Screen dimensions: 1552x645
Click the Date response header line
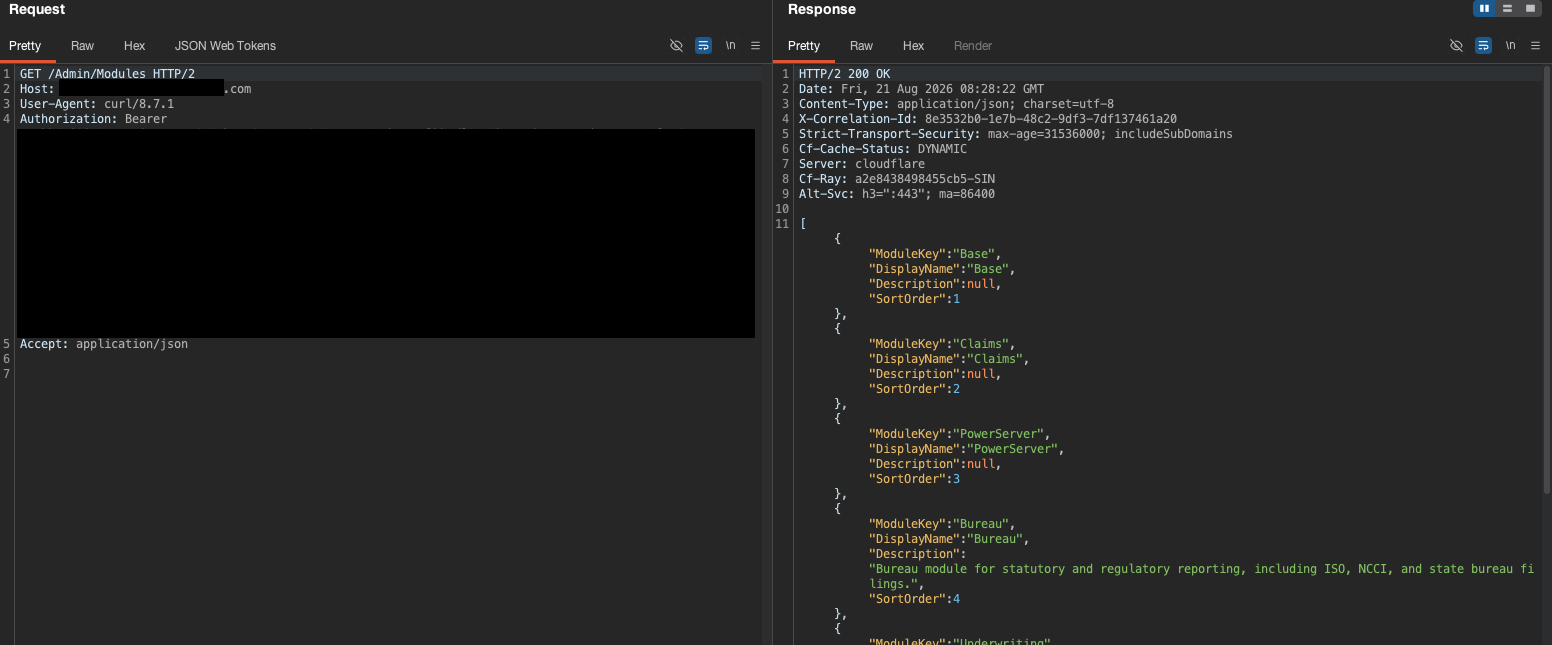click(x=921, y=89)
